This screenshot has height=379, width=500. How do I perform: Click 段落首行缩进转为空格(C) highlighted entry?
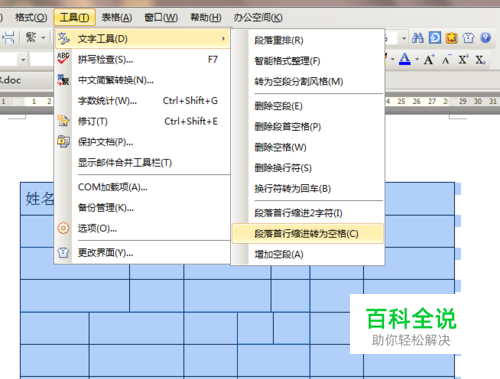[x=308, y=234]
